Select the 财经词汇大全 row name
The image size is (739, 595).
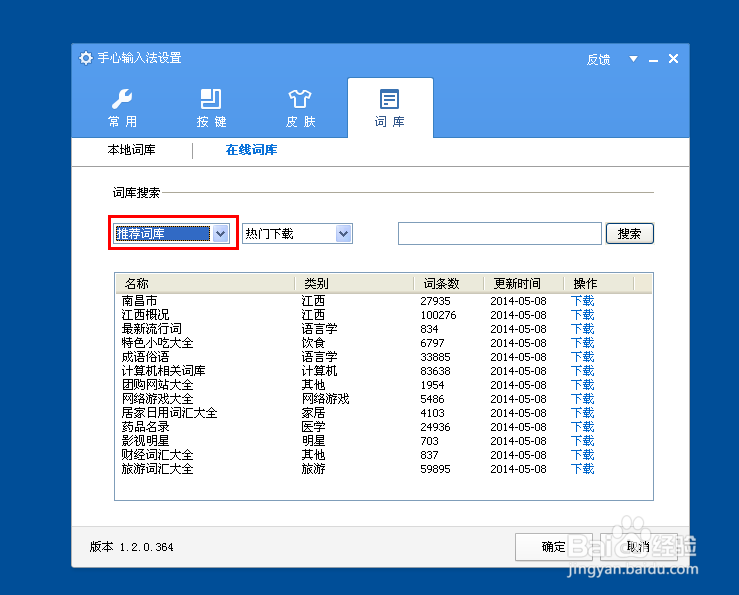tap(157, 455)
